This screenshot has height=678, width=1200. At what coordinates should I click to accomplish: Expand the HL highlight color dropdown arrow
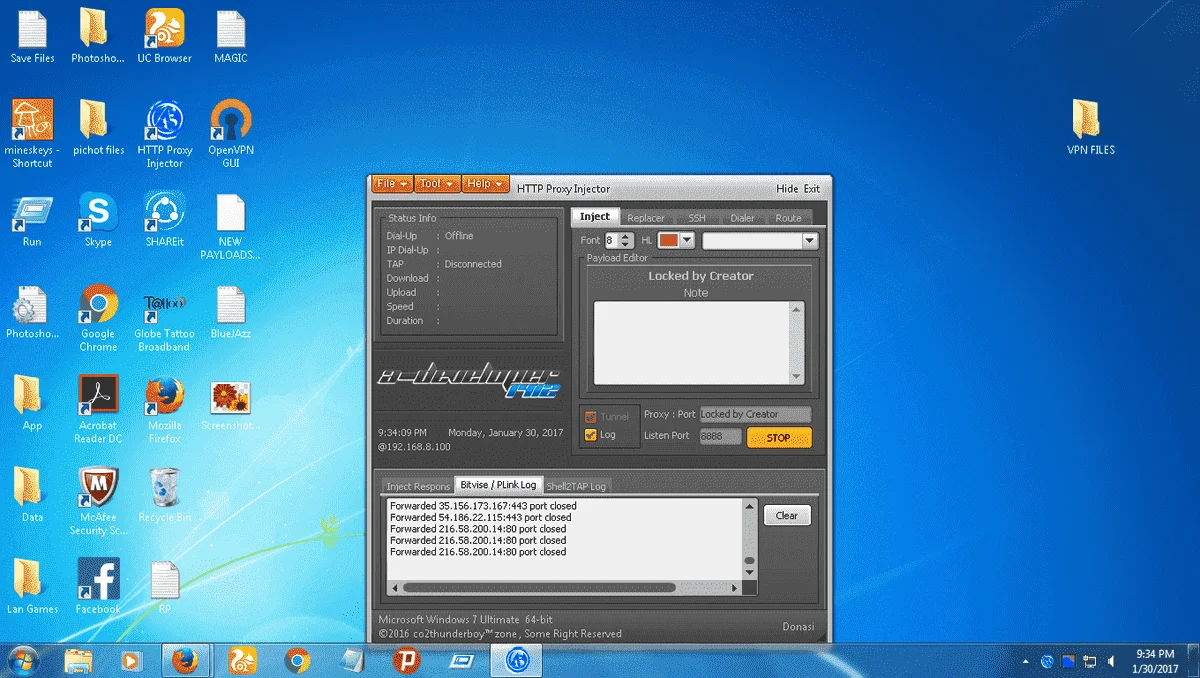[688, 240]
